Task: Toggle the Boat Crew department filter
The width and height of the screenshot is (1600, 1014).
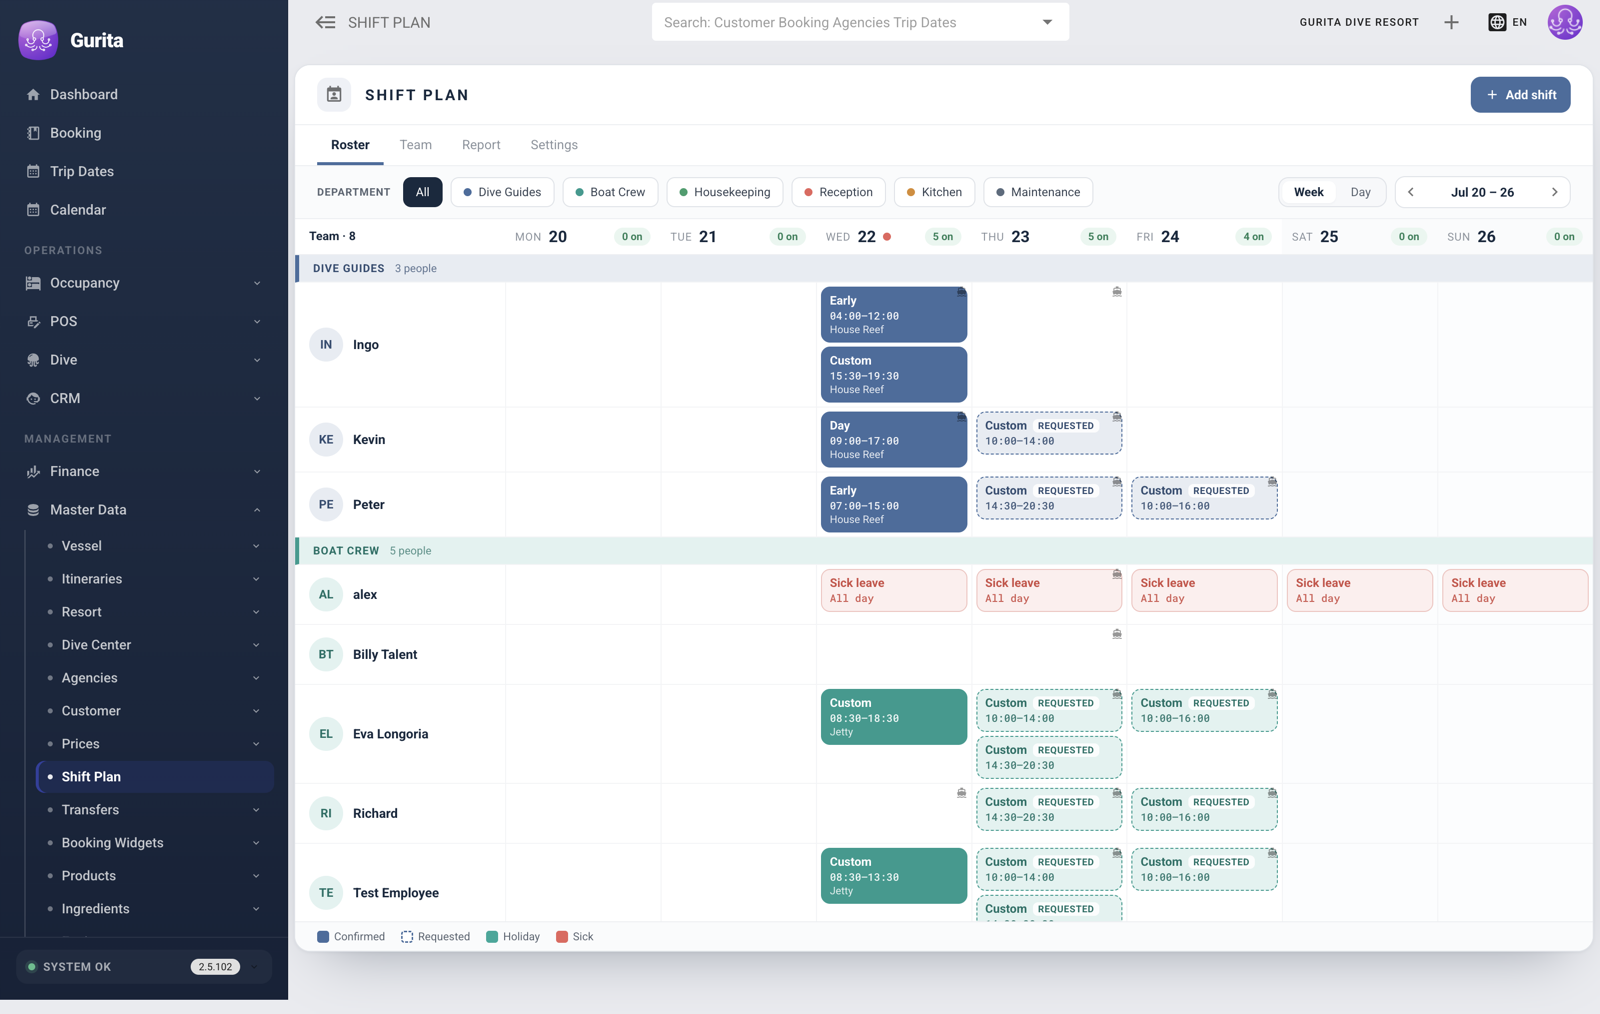Action: pyautogui.click(x=610, y=192)
